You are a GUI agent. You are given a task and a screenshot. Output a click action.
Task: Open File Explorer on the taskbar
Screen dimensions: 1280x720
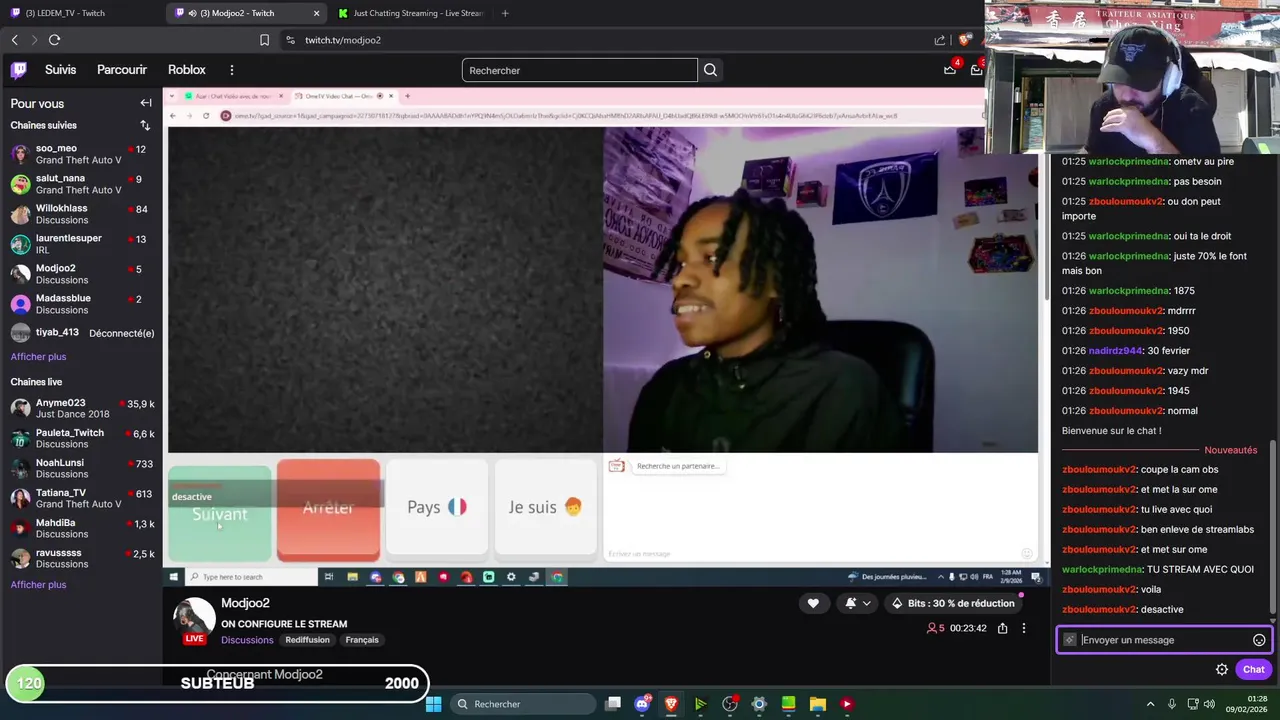pyautogui.click(x=817, y=704)
